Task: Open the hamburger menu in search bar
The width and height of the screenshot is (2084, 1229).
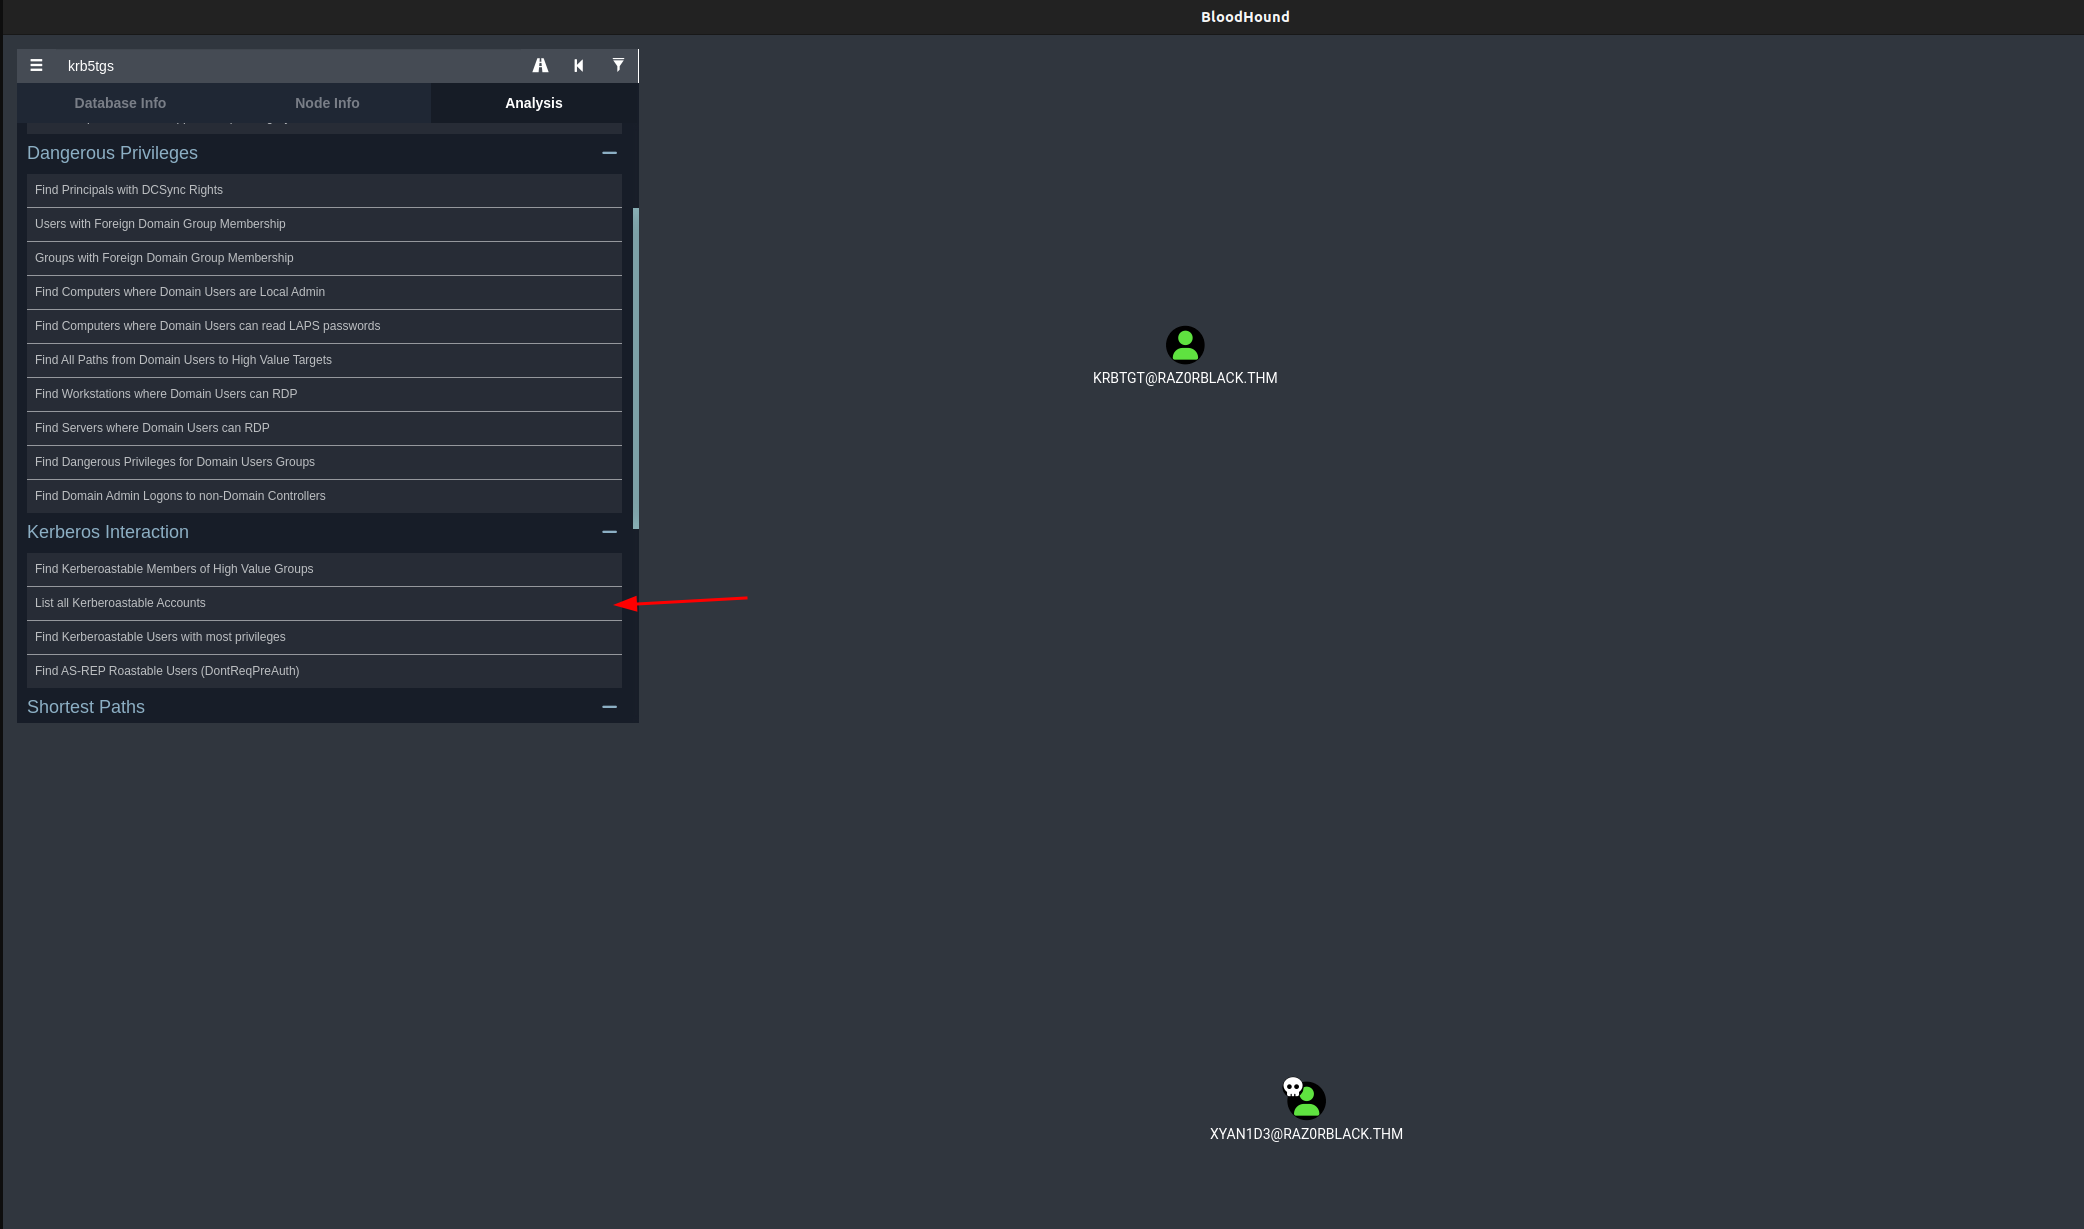Action: 36,66
